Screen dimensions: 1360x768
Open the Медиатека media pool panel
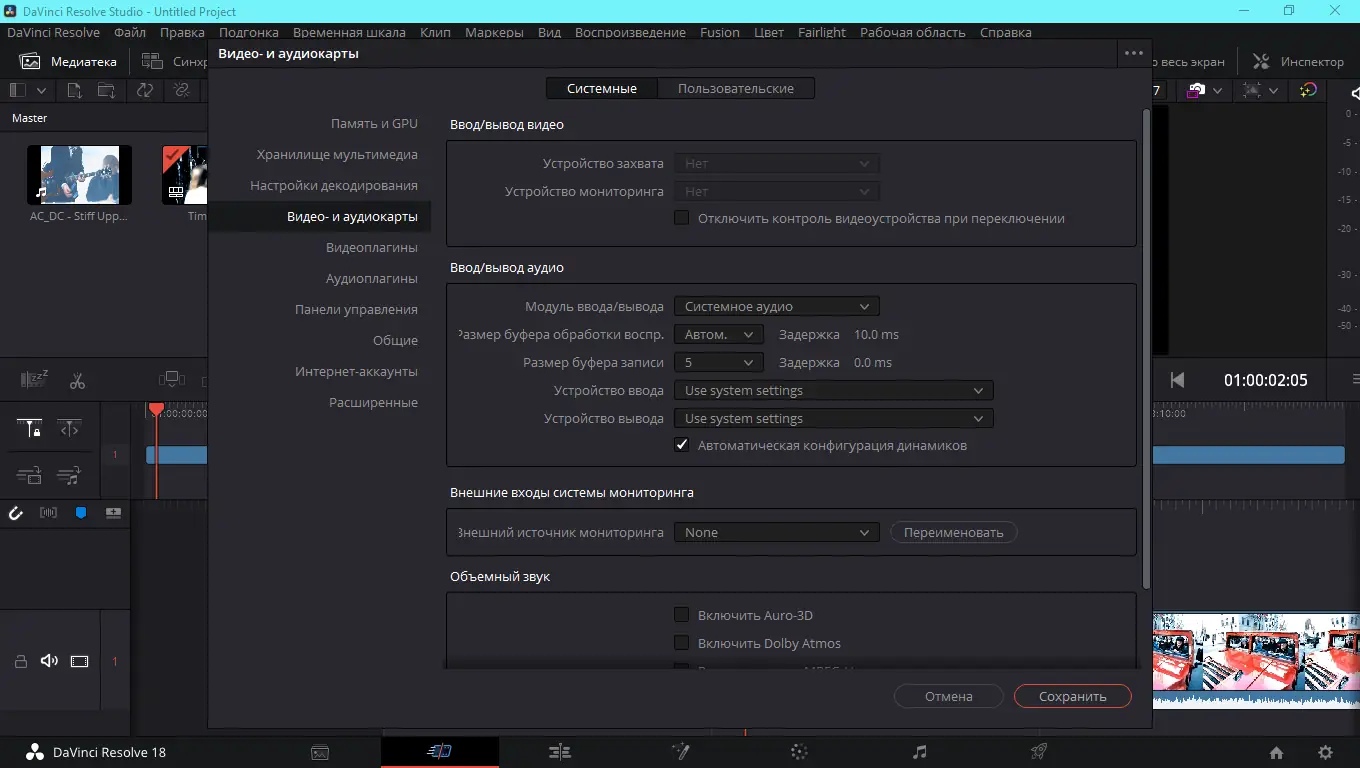click(68, 61)
